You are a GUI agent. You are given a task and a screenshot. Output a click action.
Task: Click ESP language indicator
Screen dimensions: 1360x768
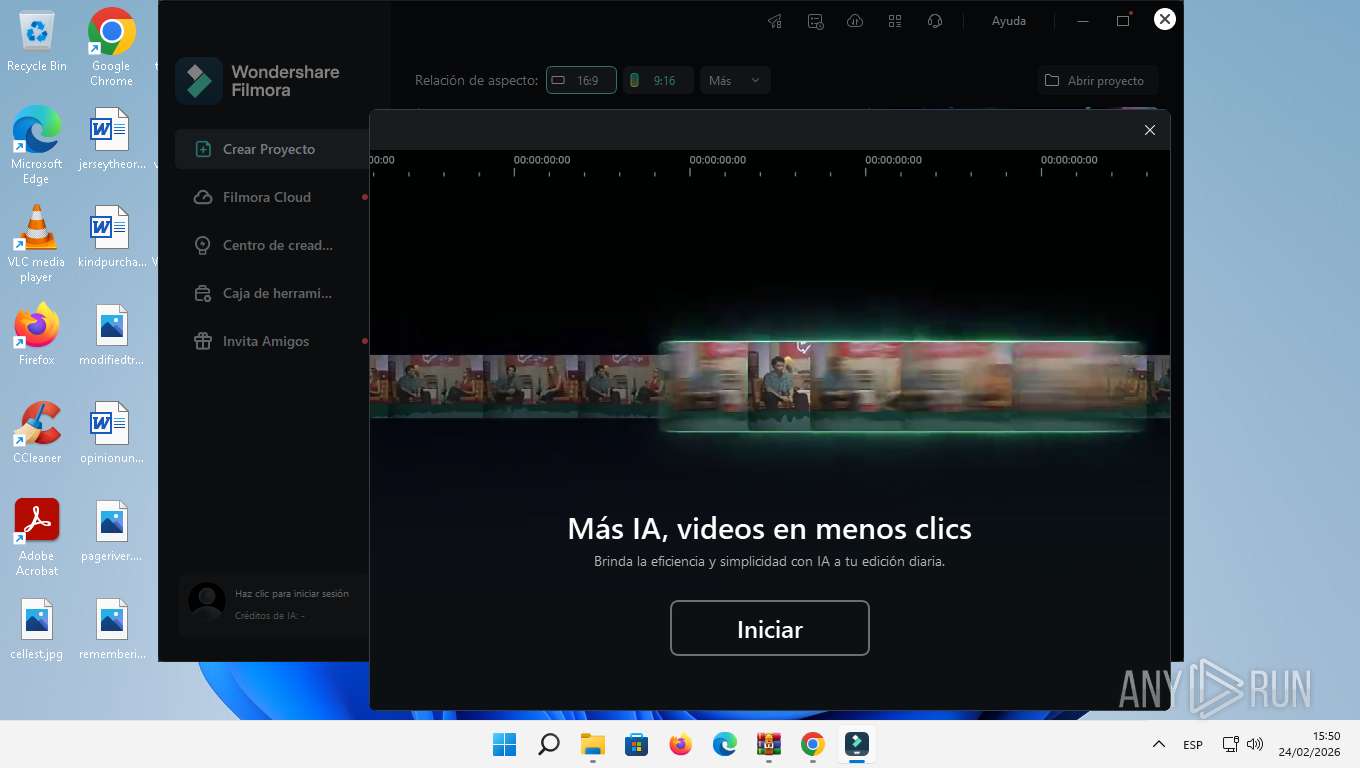1193,745
